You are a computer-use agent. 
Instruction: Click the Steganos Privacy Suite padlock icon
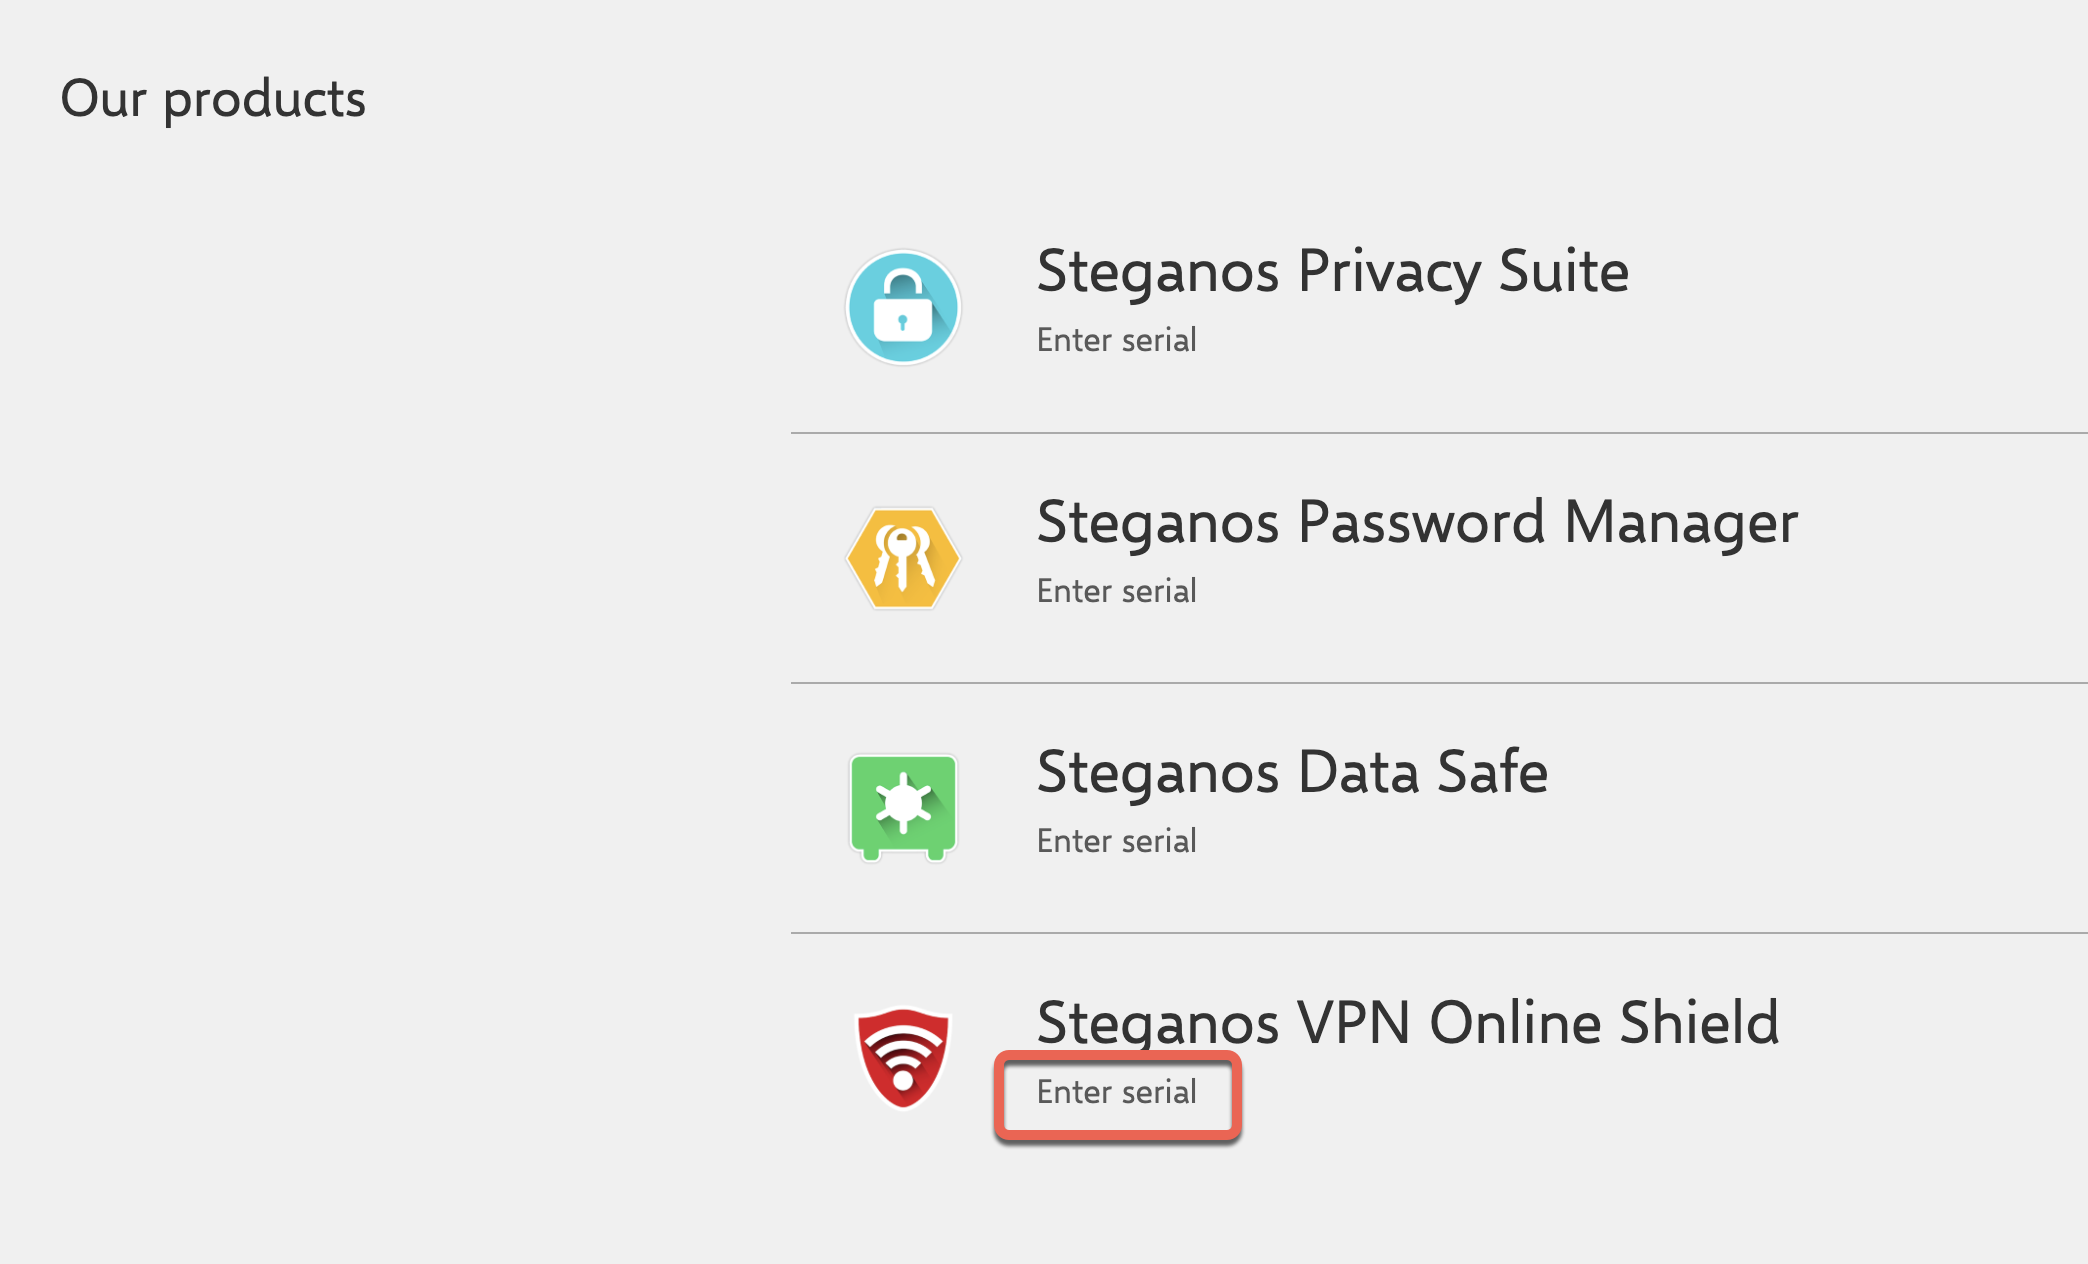(x=903, y=307)
